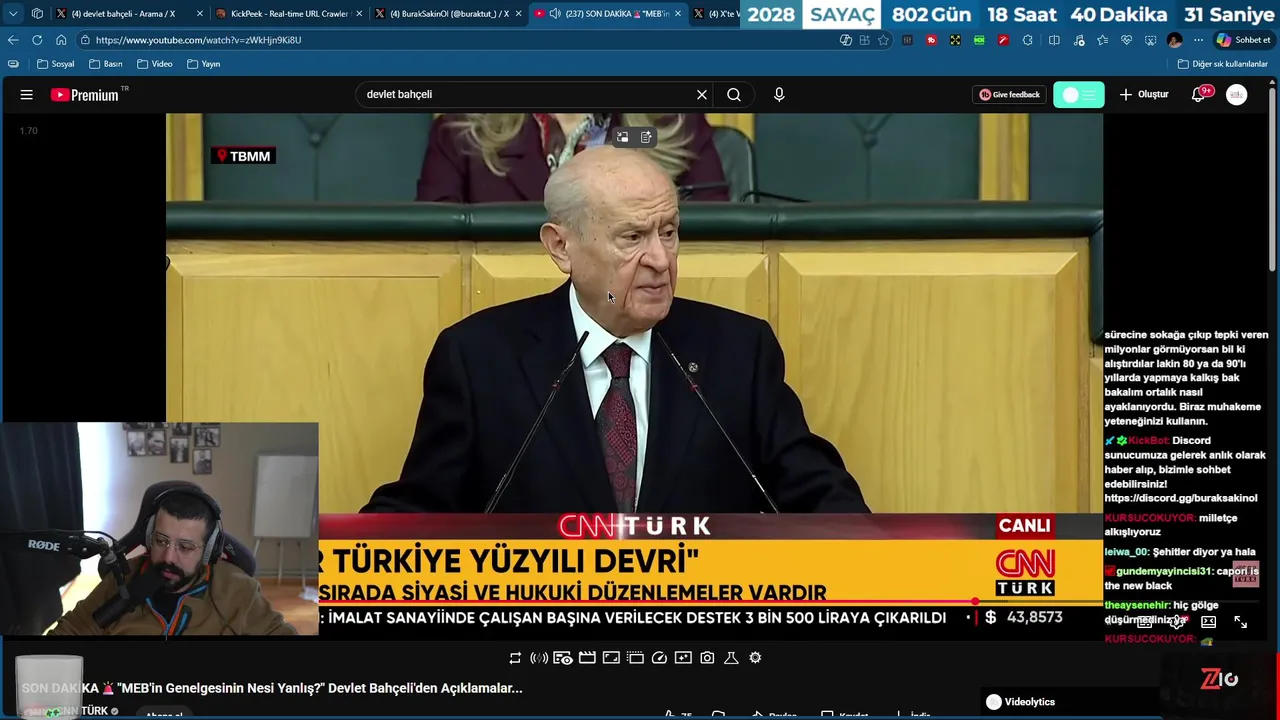Toggle the audio boost waveform icon

539,658
